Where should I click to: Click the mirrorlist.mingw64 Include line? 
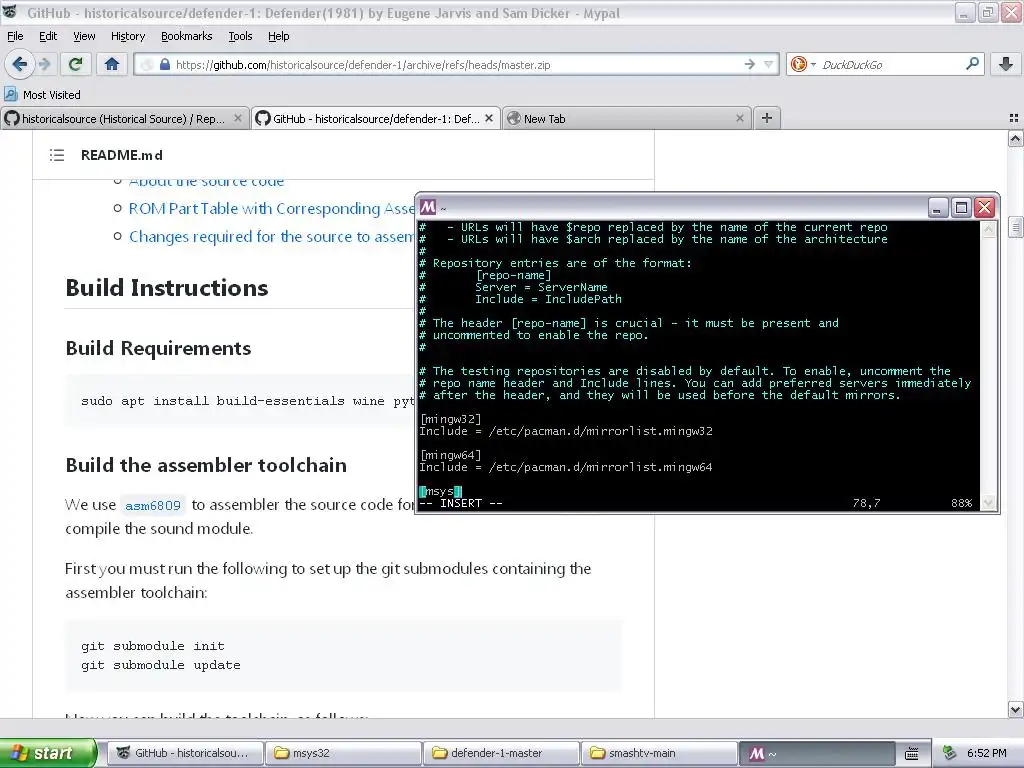pyautogui.click(x=566, y=468)
